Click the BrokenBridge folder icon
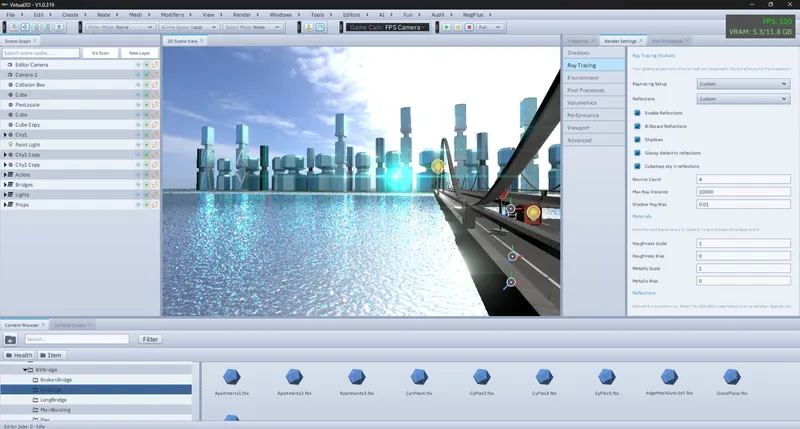Screen dimensions: 800x429 coord(35,380)
